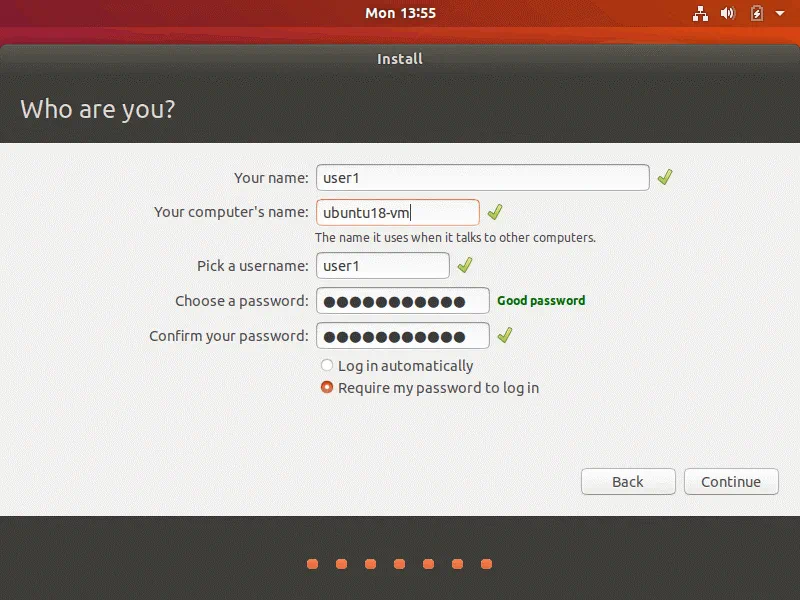Click the Good password label
Image resolution: width=800 pixels, height=600 pixels.
coord(541,300)
